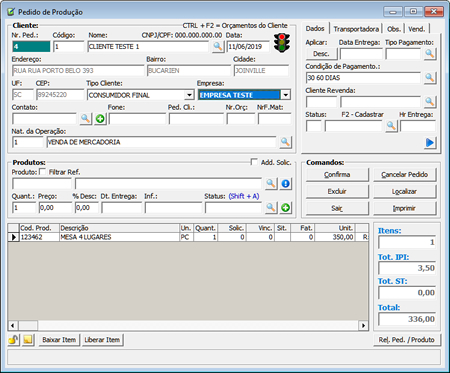
Task: Toggle the Filtrar Ref. checkbox
Action: pos(42,172)
